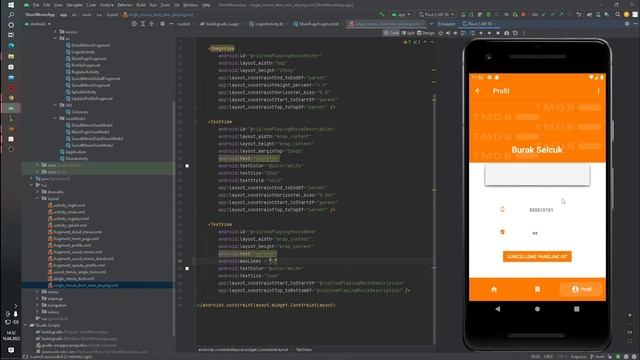Tap the saved bookmark icon in bottom navigation
Image resolution: width=640 pixels, height=360 pixels.
(537, 289)
